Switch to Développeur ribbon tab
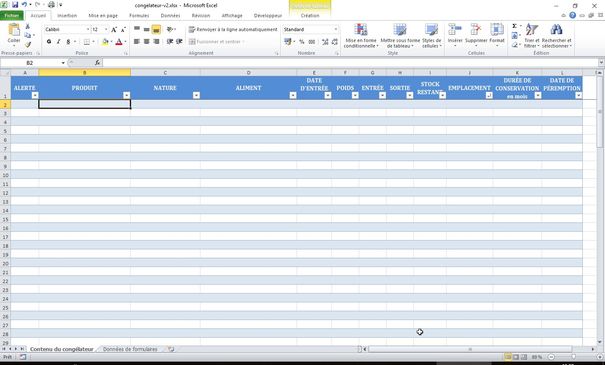 pos(268,15)
